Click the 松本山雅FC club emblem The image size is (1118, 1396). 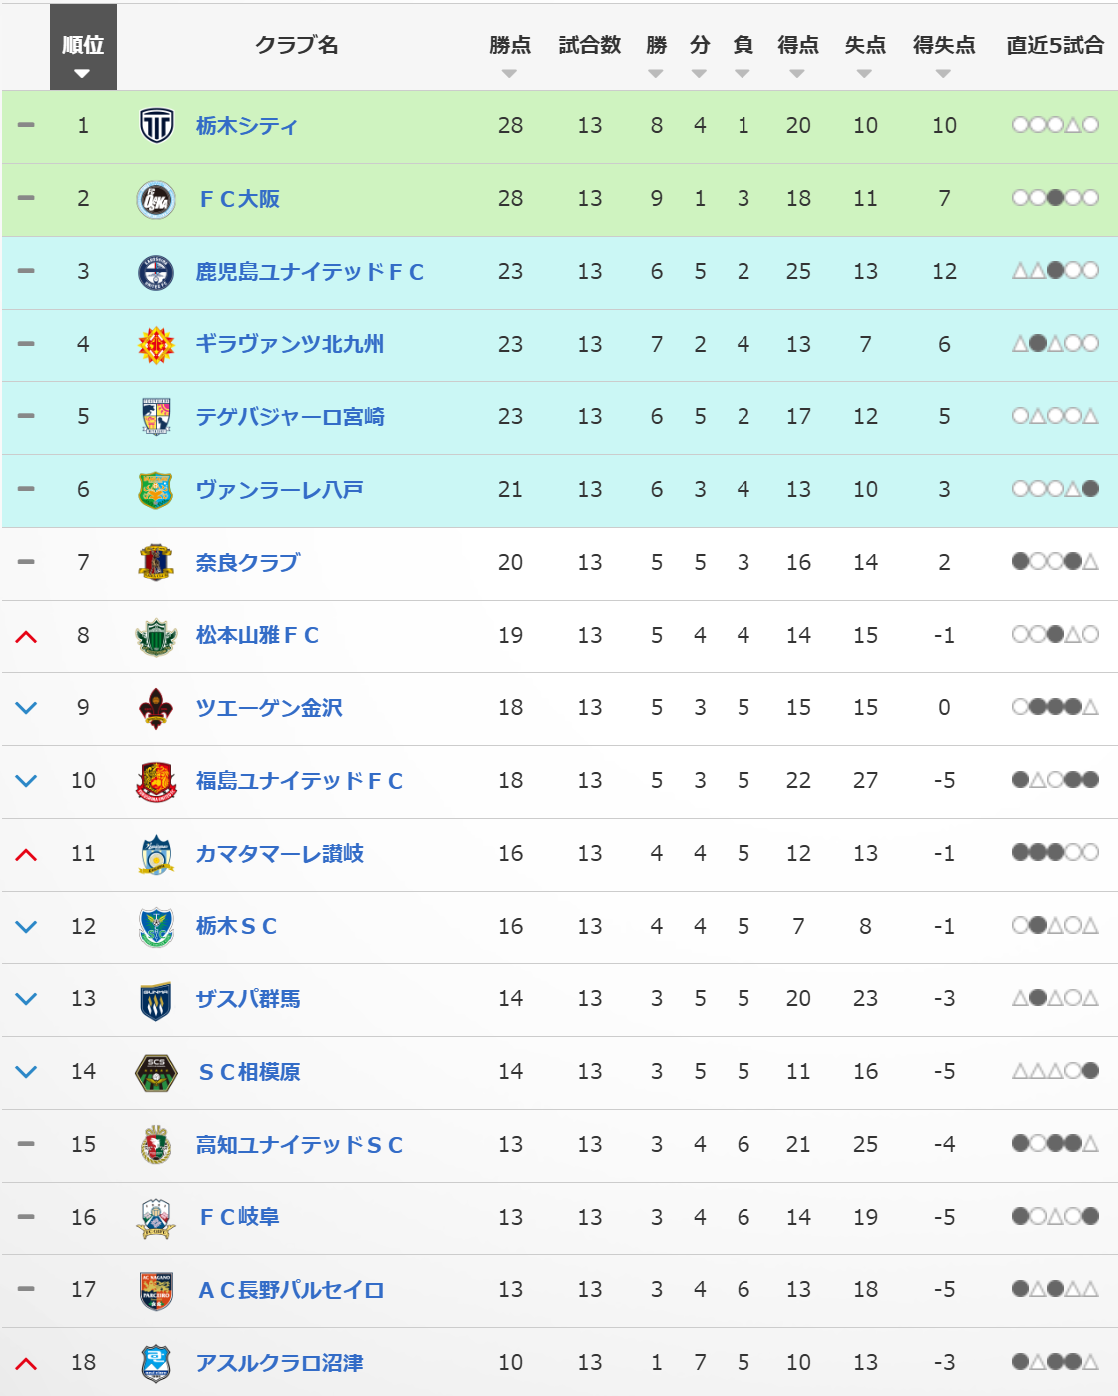[x=156, y=636]
